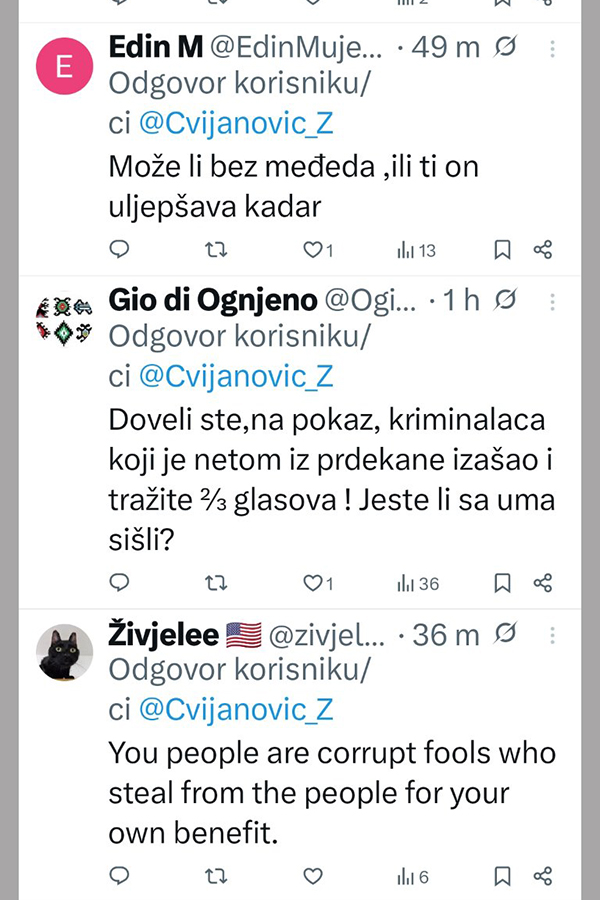Open @Cvijanovic_Z mention in Živjelee's reply
Viewport: 600px width, 900px height.
(x=236, y=710)
